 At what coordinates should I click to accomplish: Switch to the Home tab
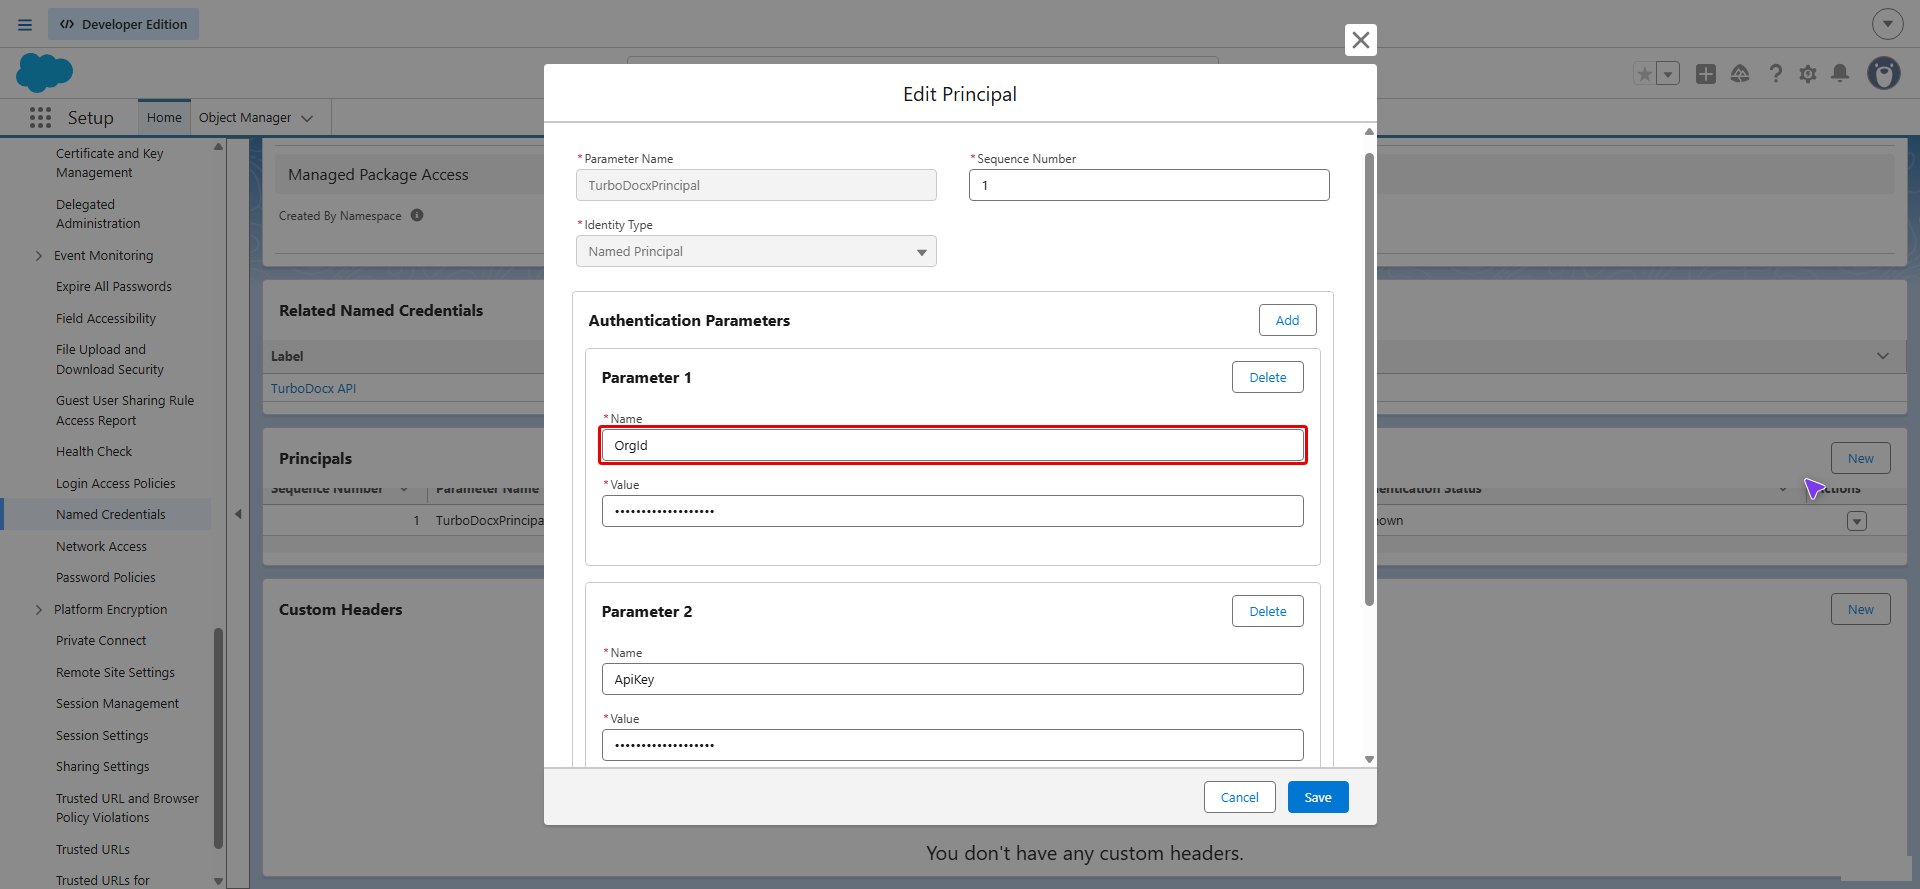[x=164, y=118]
